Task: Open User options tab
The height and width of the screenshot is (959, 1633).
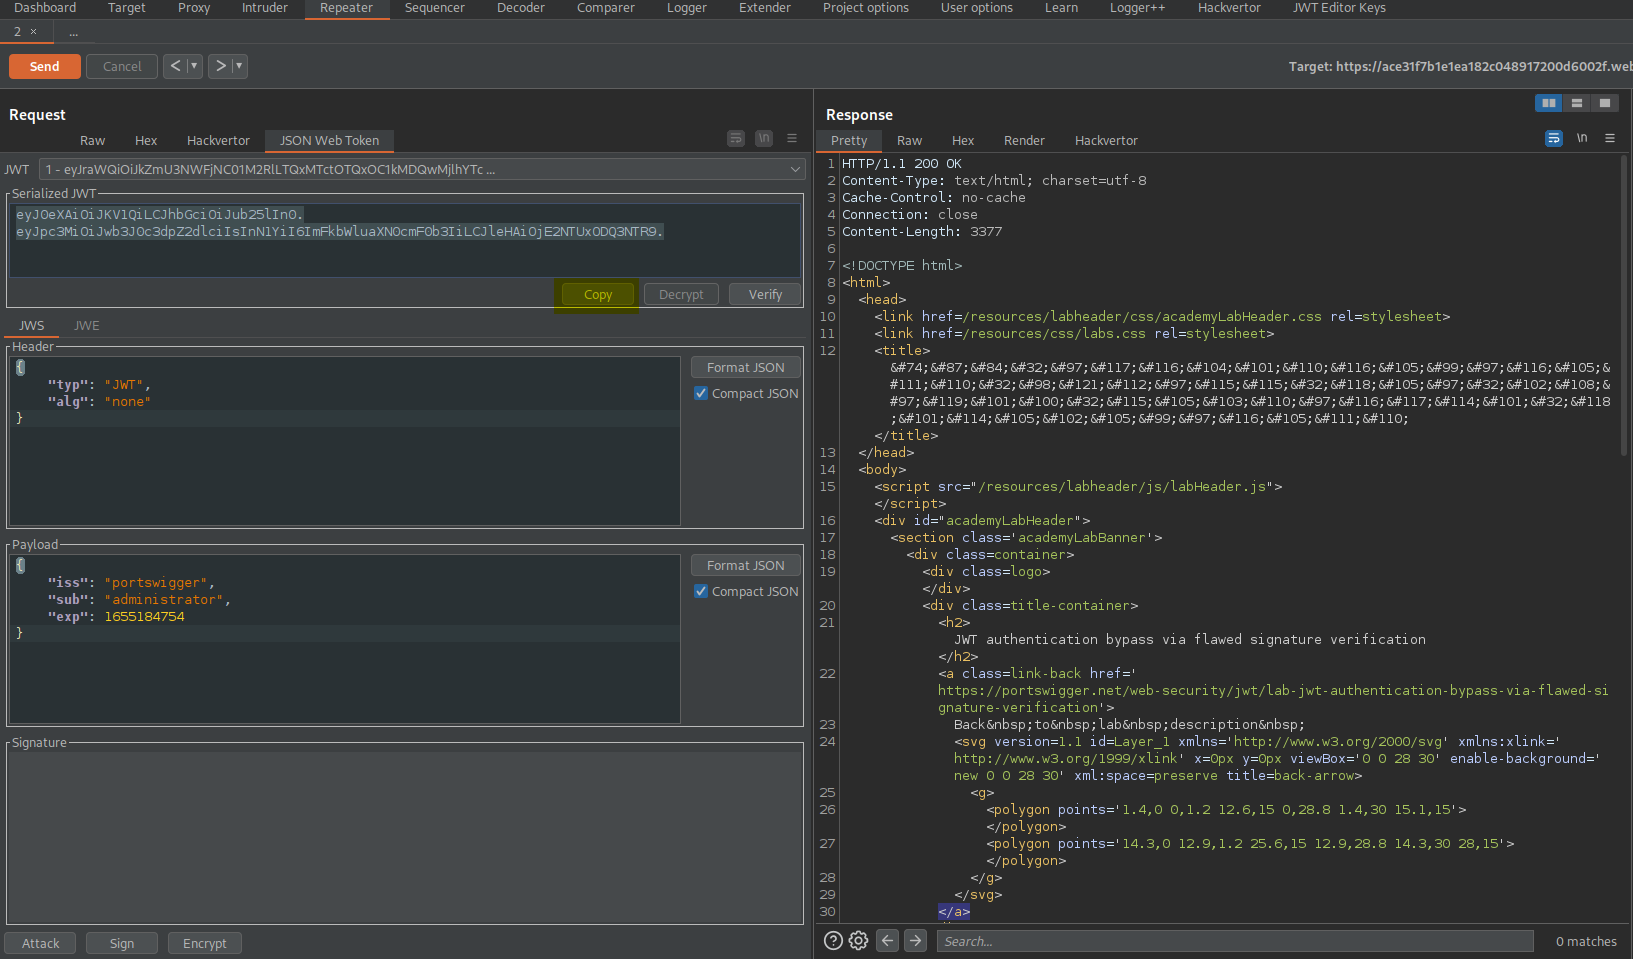Action: (977, 8)
